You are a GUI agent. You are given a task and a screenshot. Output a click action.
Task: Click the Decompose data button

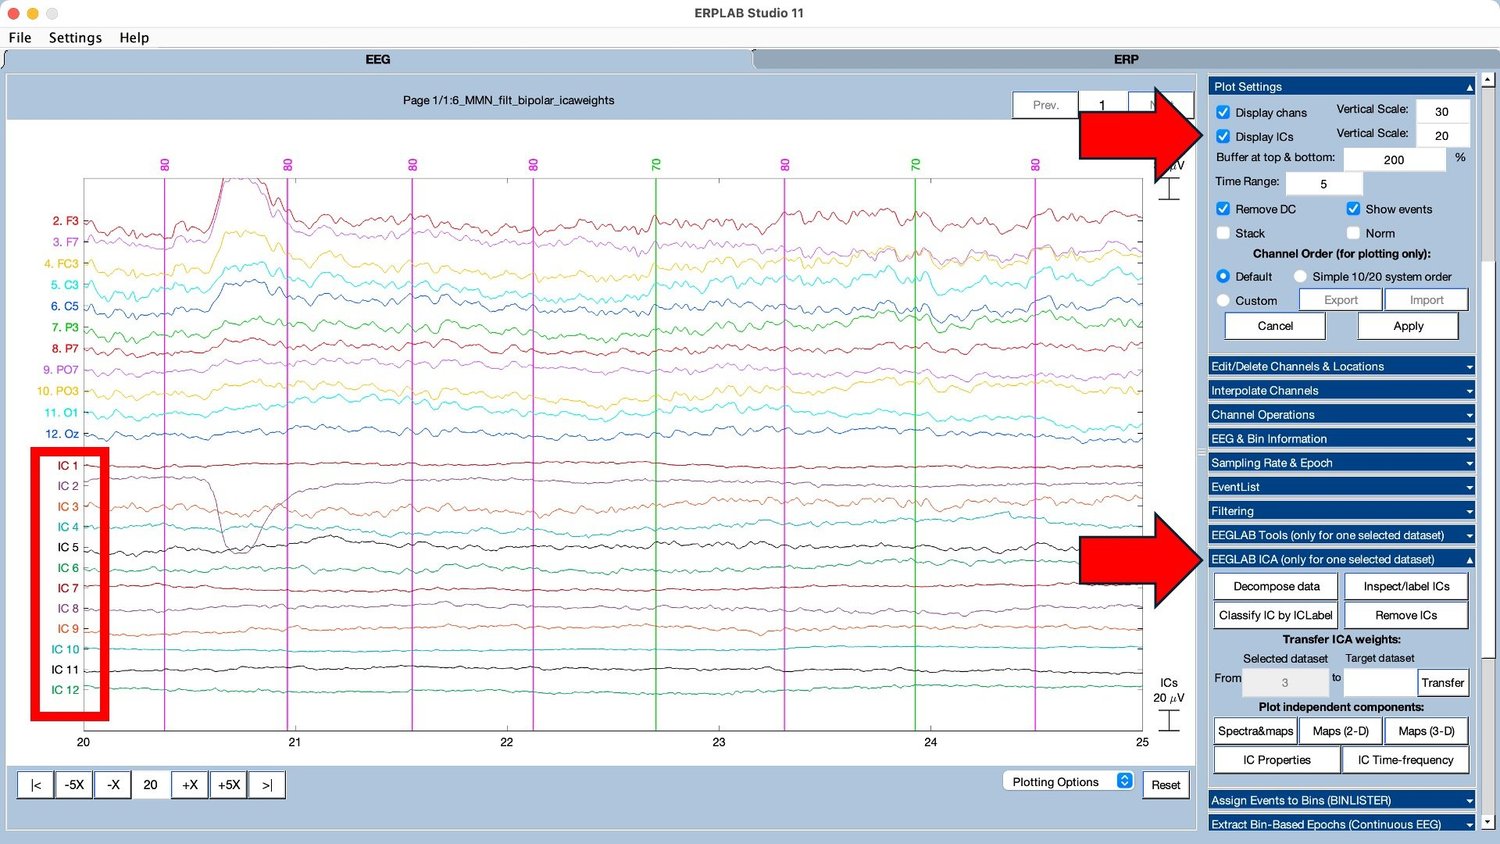coord(1275,586)
